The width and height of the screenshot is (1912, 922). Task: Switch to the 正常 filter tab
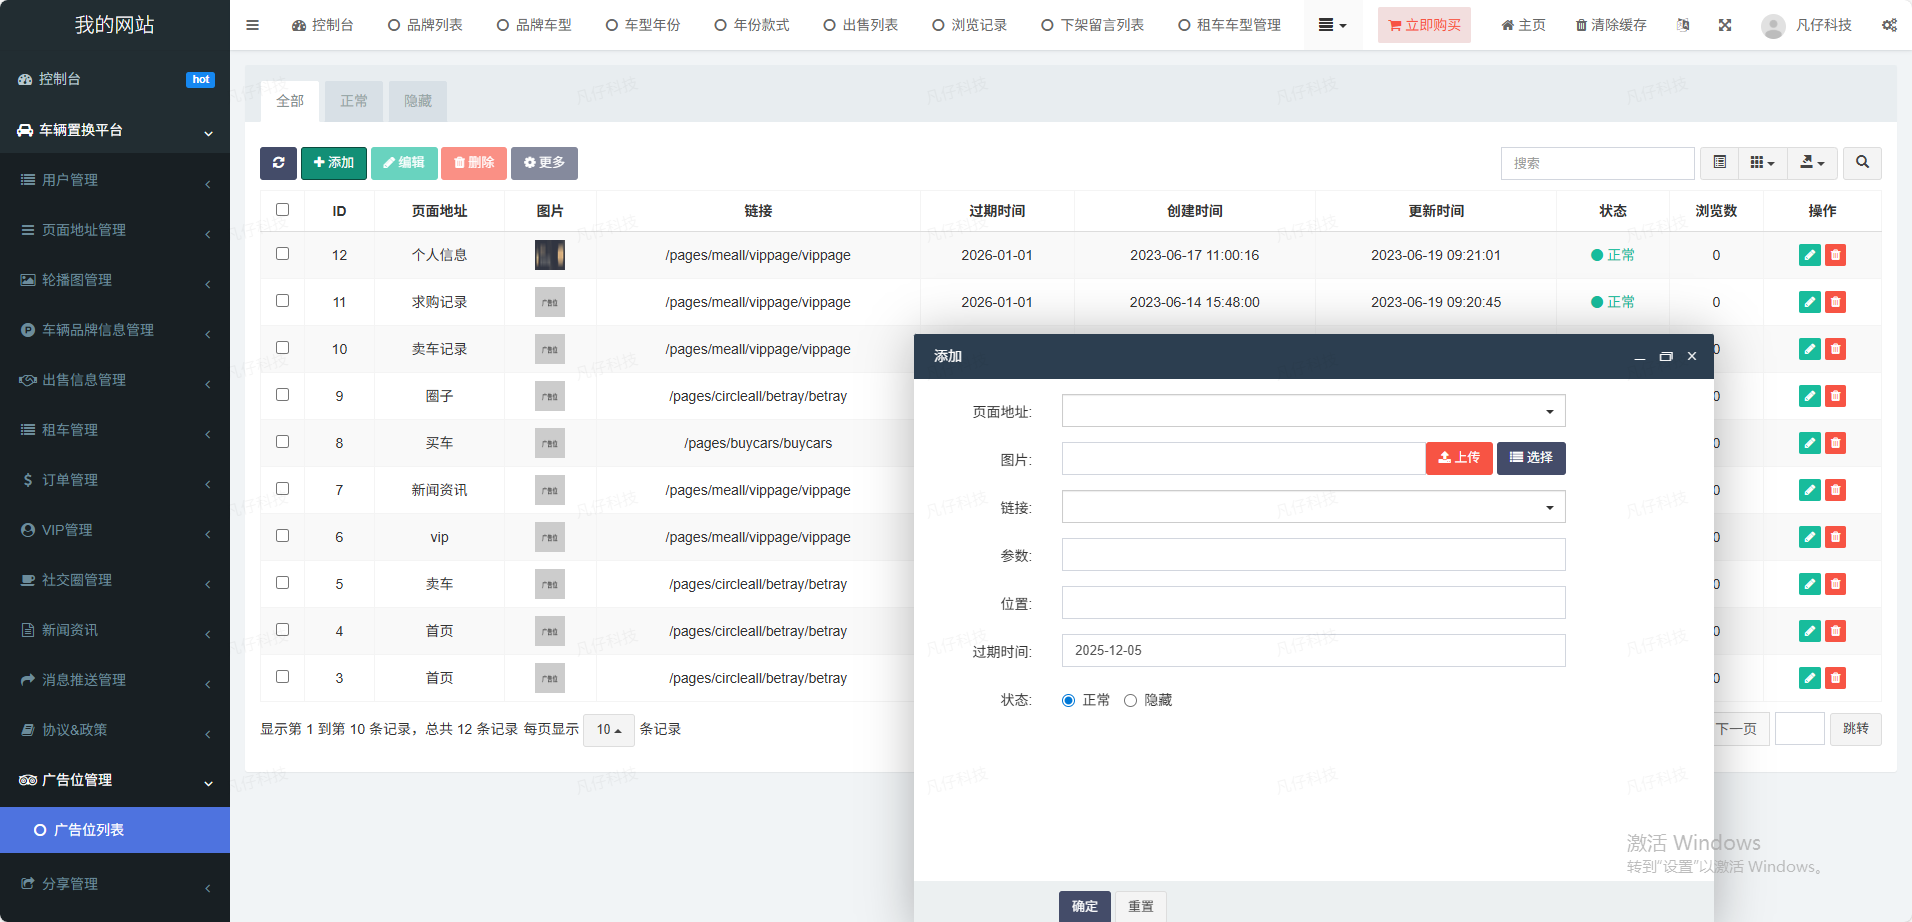353,101
